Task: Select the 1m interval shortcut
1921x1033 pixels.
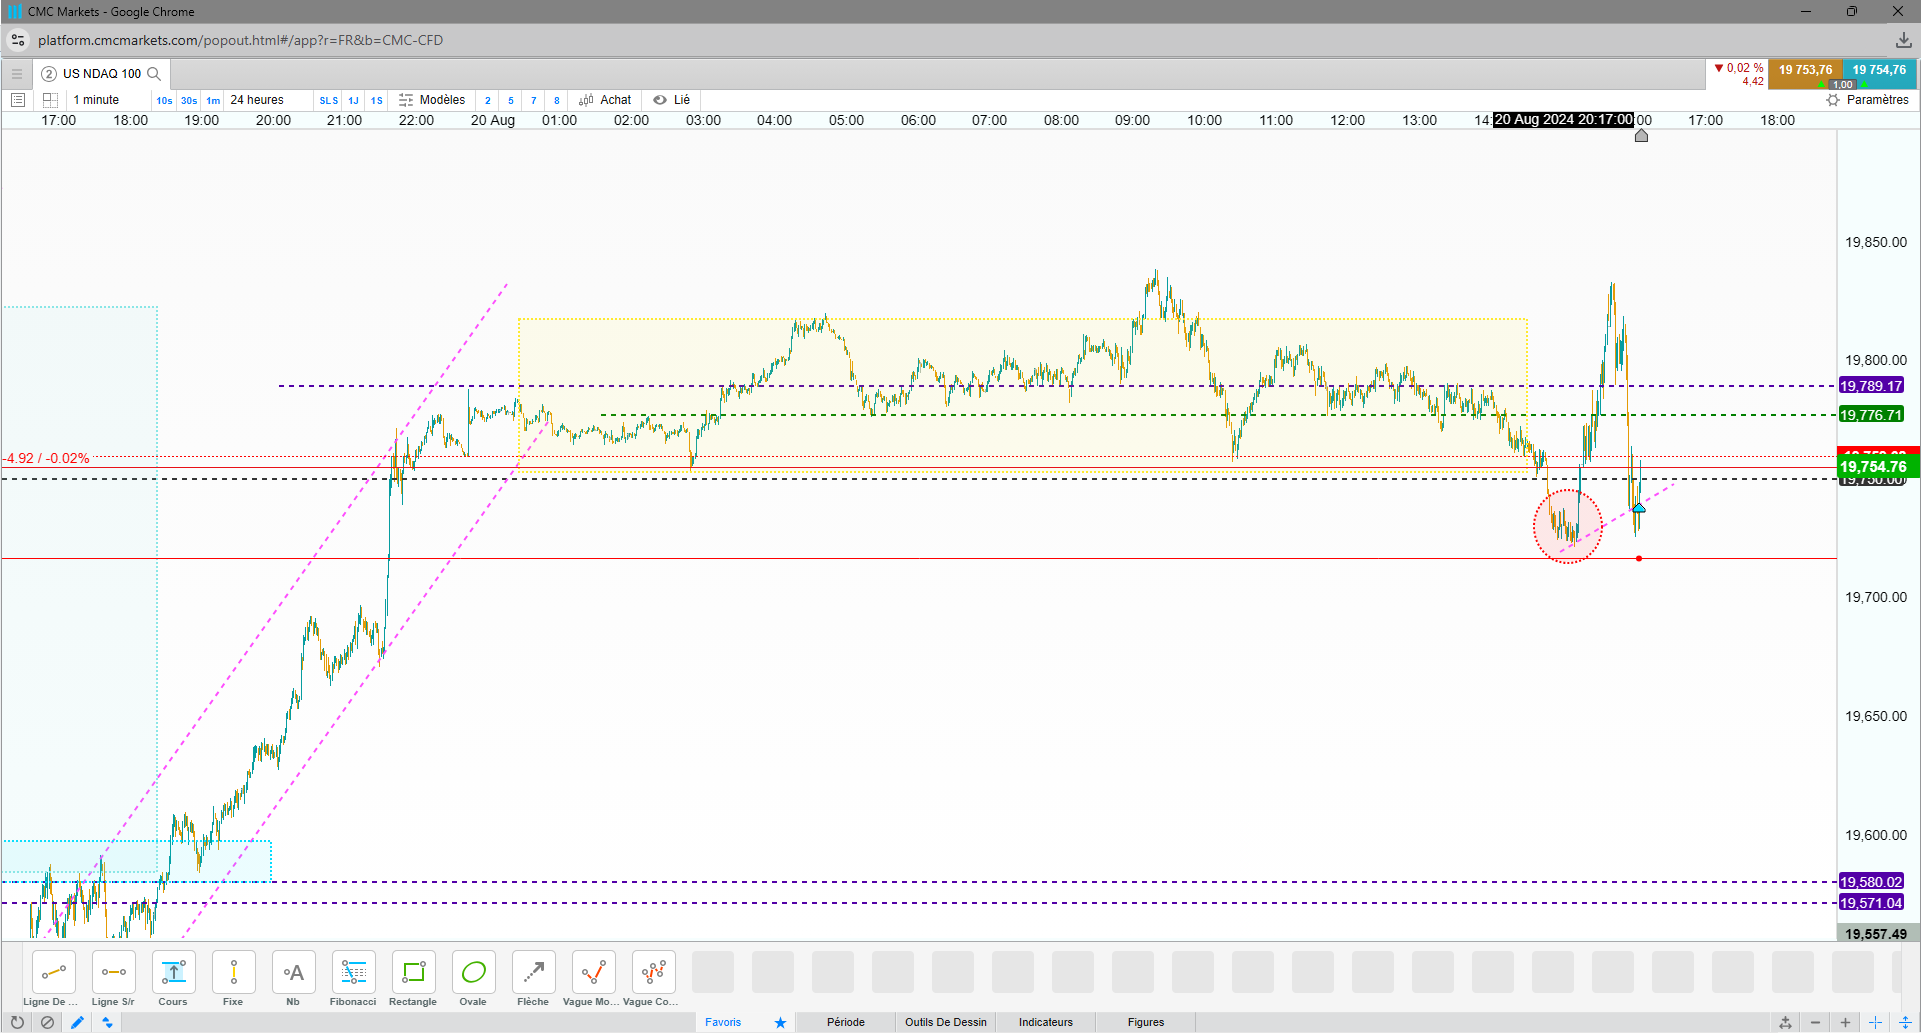Action: [x=213, y=100]
